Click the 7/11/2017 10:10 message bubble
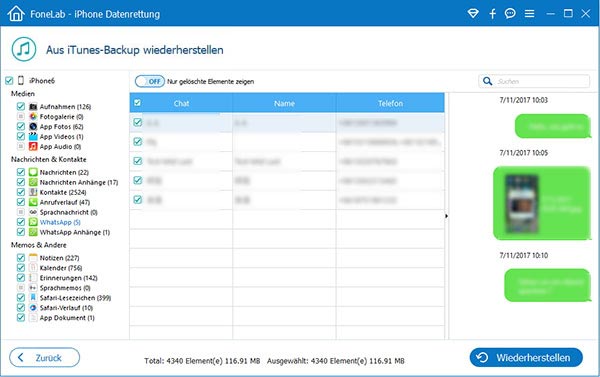600x377 pixels. coord(548,285)
